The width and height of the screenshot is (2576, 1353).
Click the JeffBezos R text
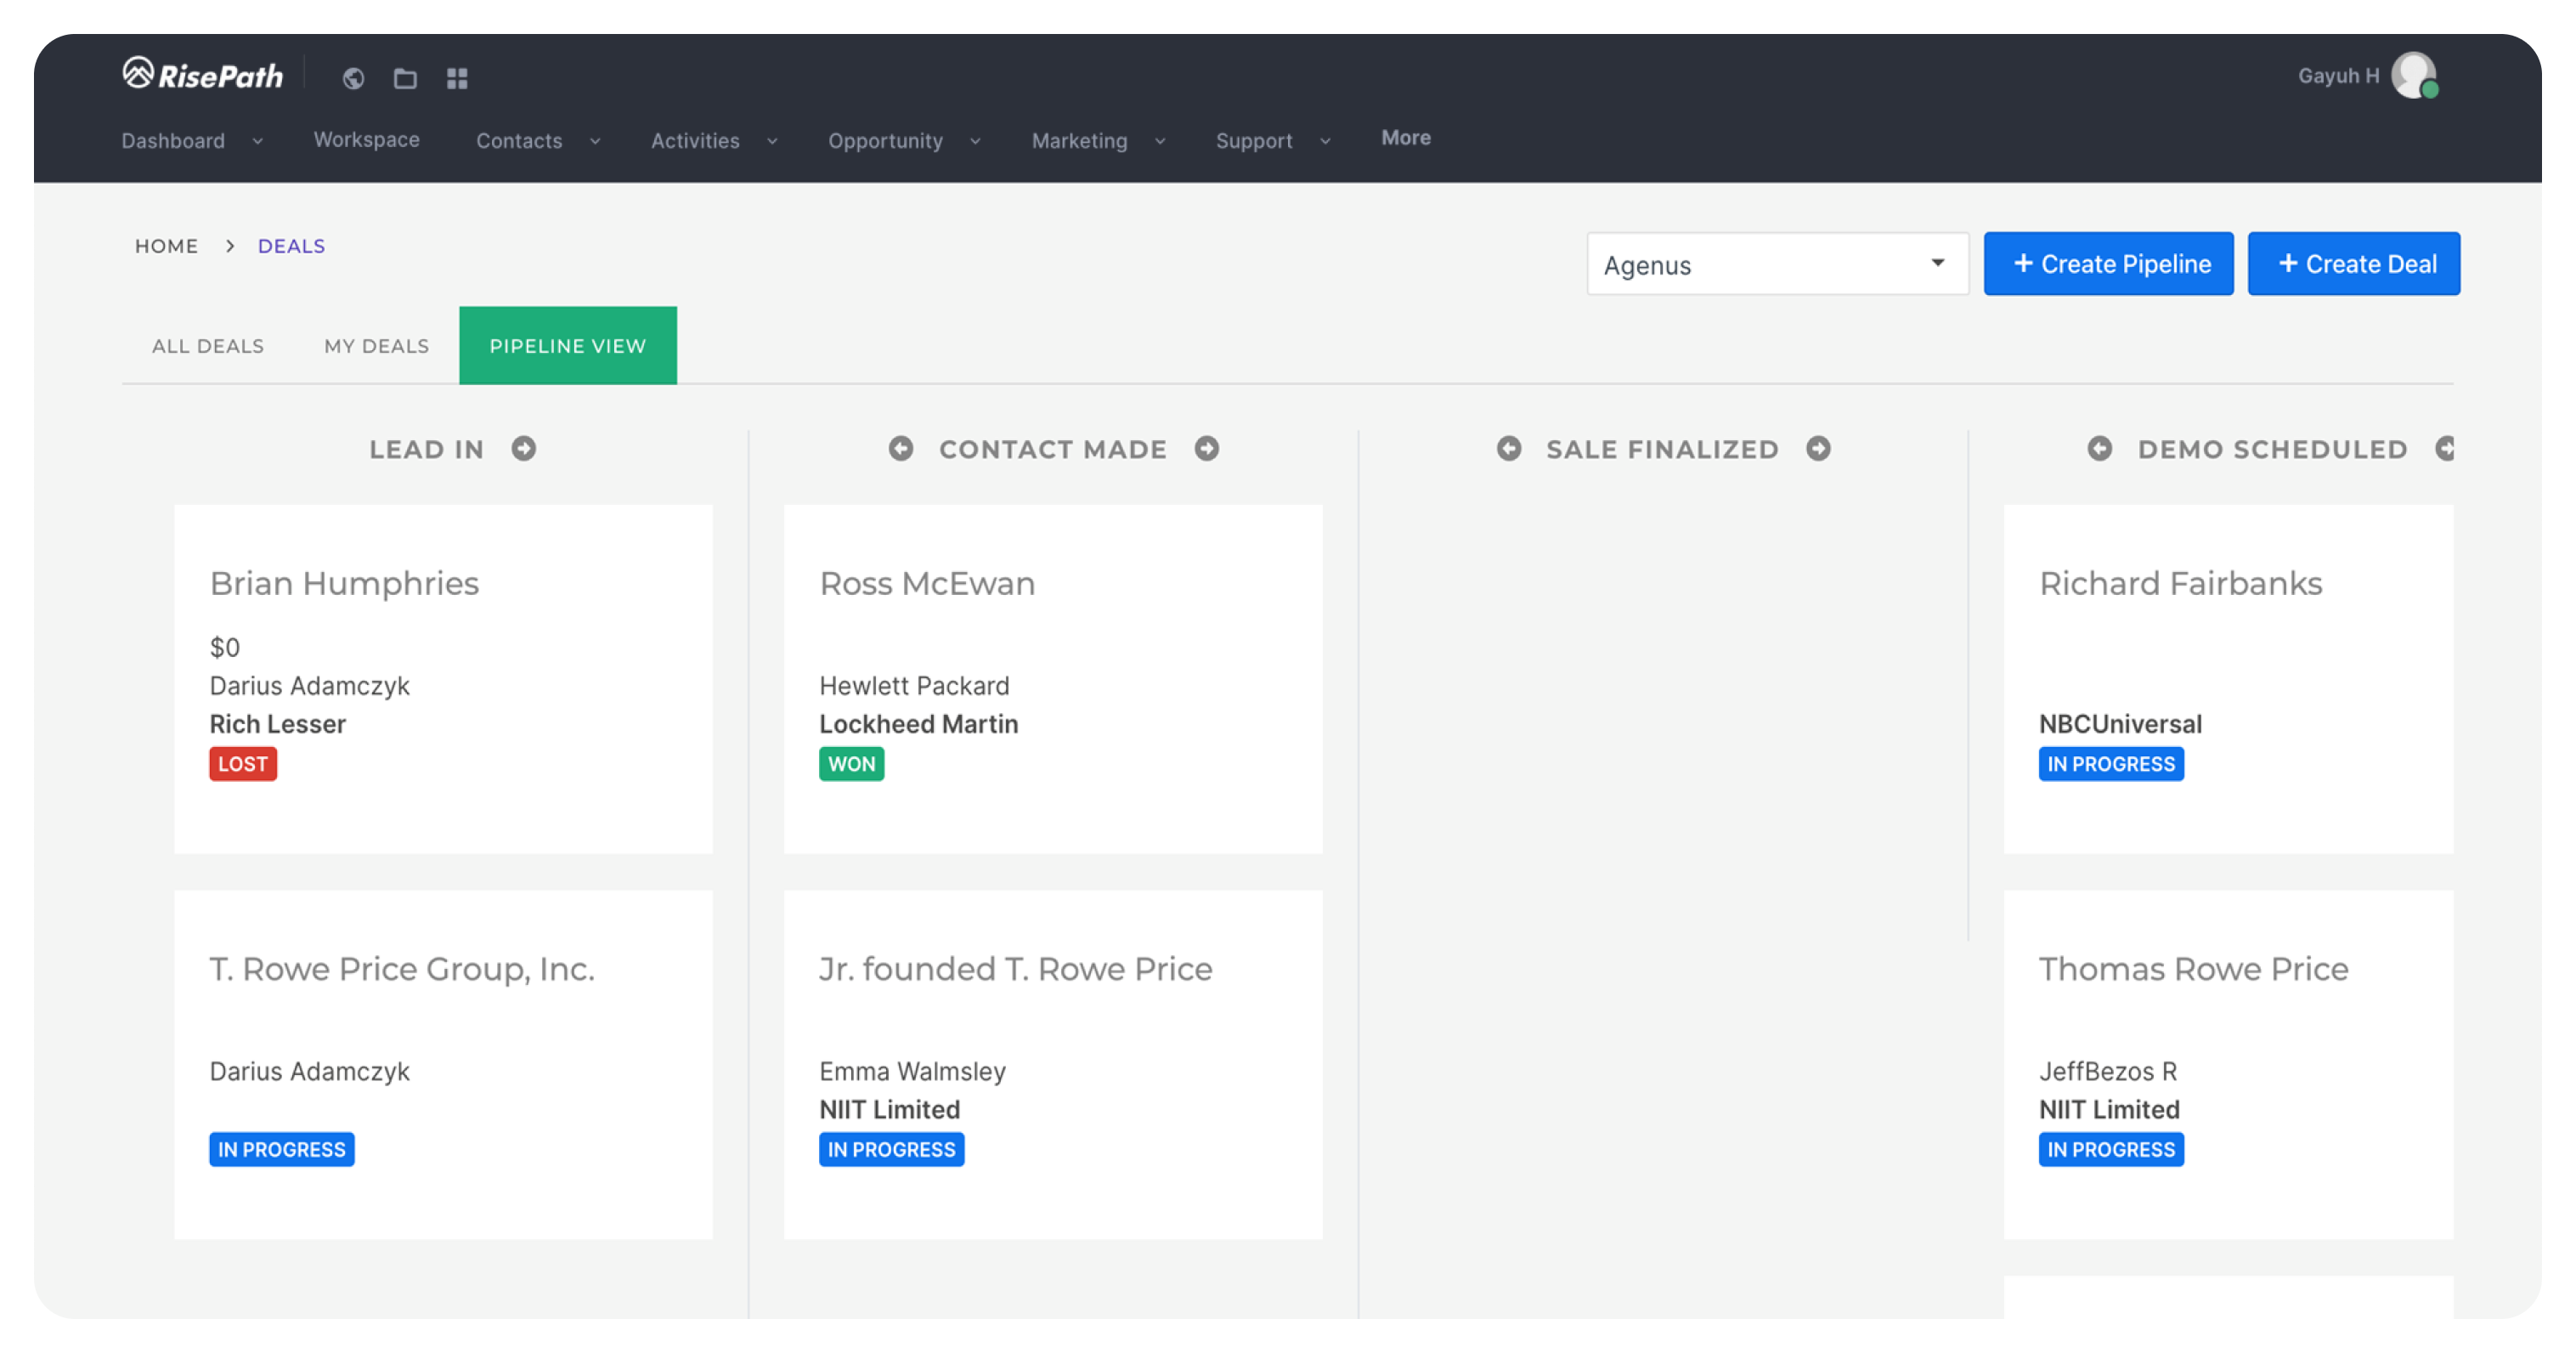(2108, 1072)
